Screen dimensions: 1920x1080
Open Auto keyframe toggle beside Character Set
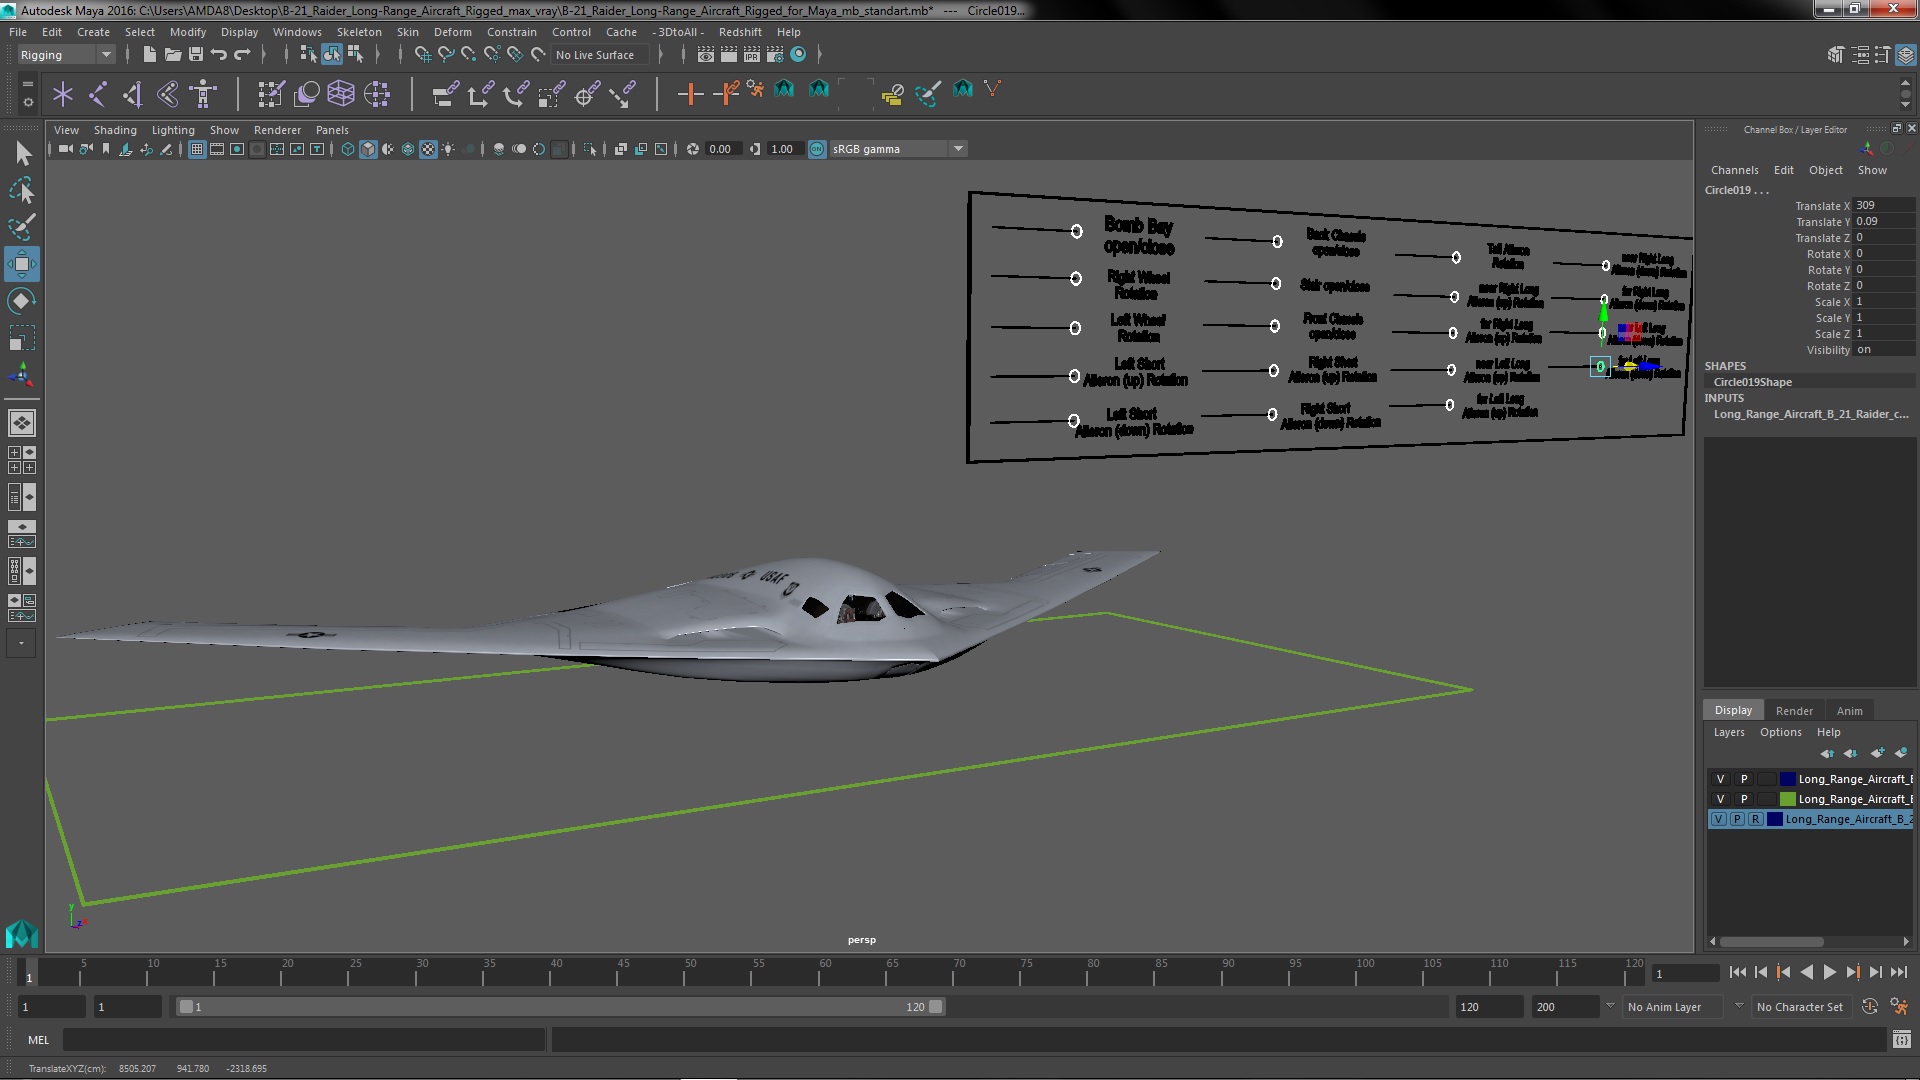point(1870,1007)
